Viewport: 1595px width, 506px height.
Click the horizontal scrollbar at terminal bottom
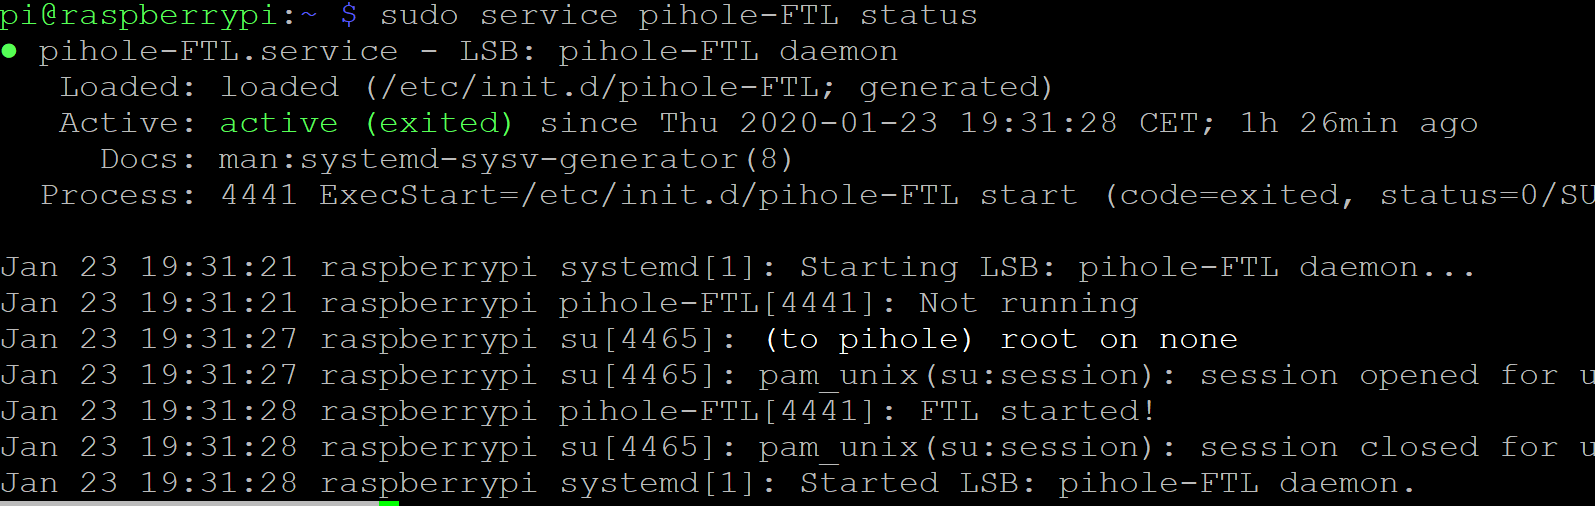click(x=190, y=503)
